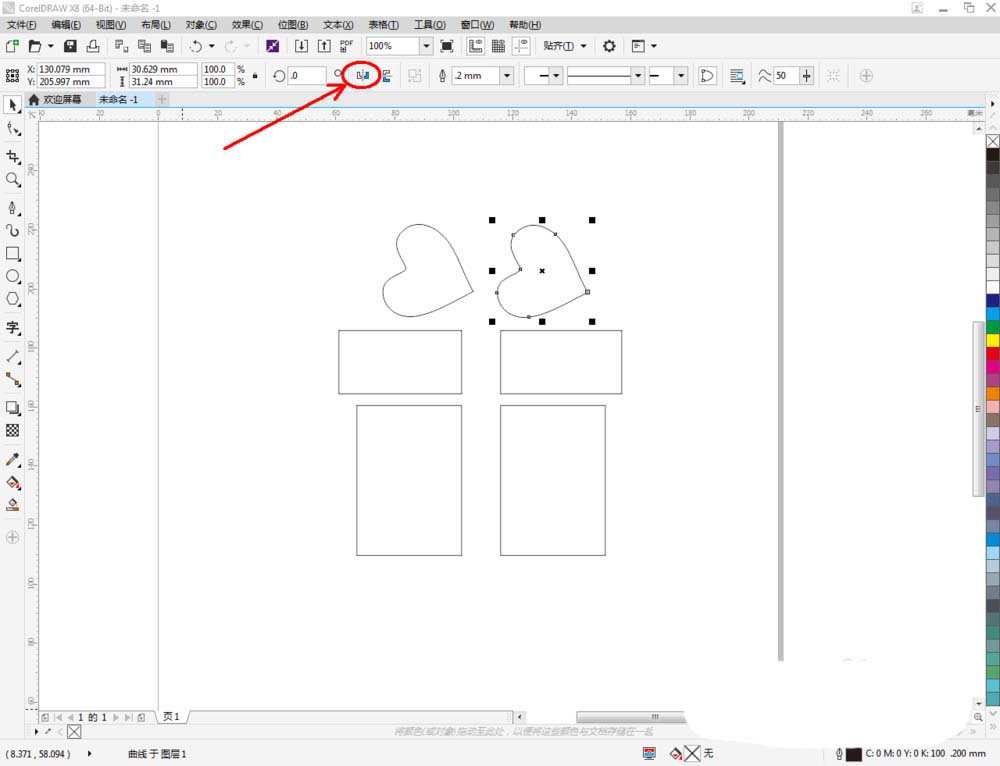Toggle the lock ratio padlock

(255, 76)
